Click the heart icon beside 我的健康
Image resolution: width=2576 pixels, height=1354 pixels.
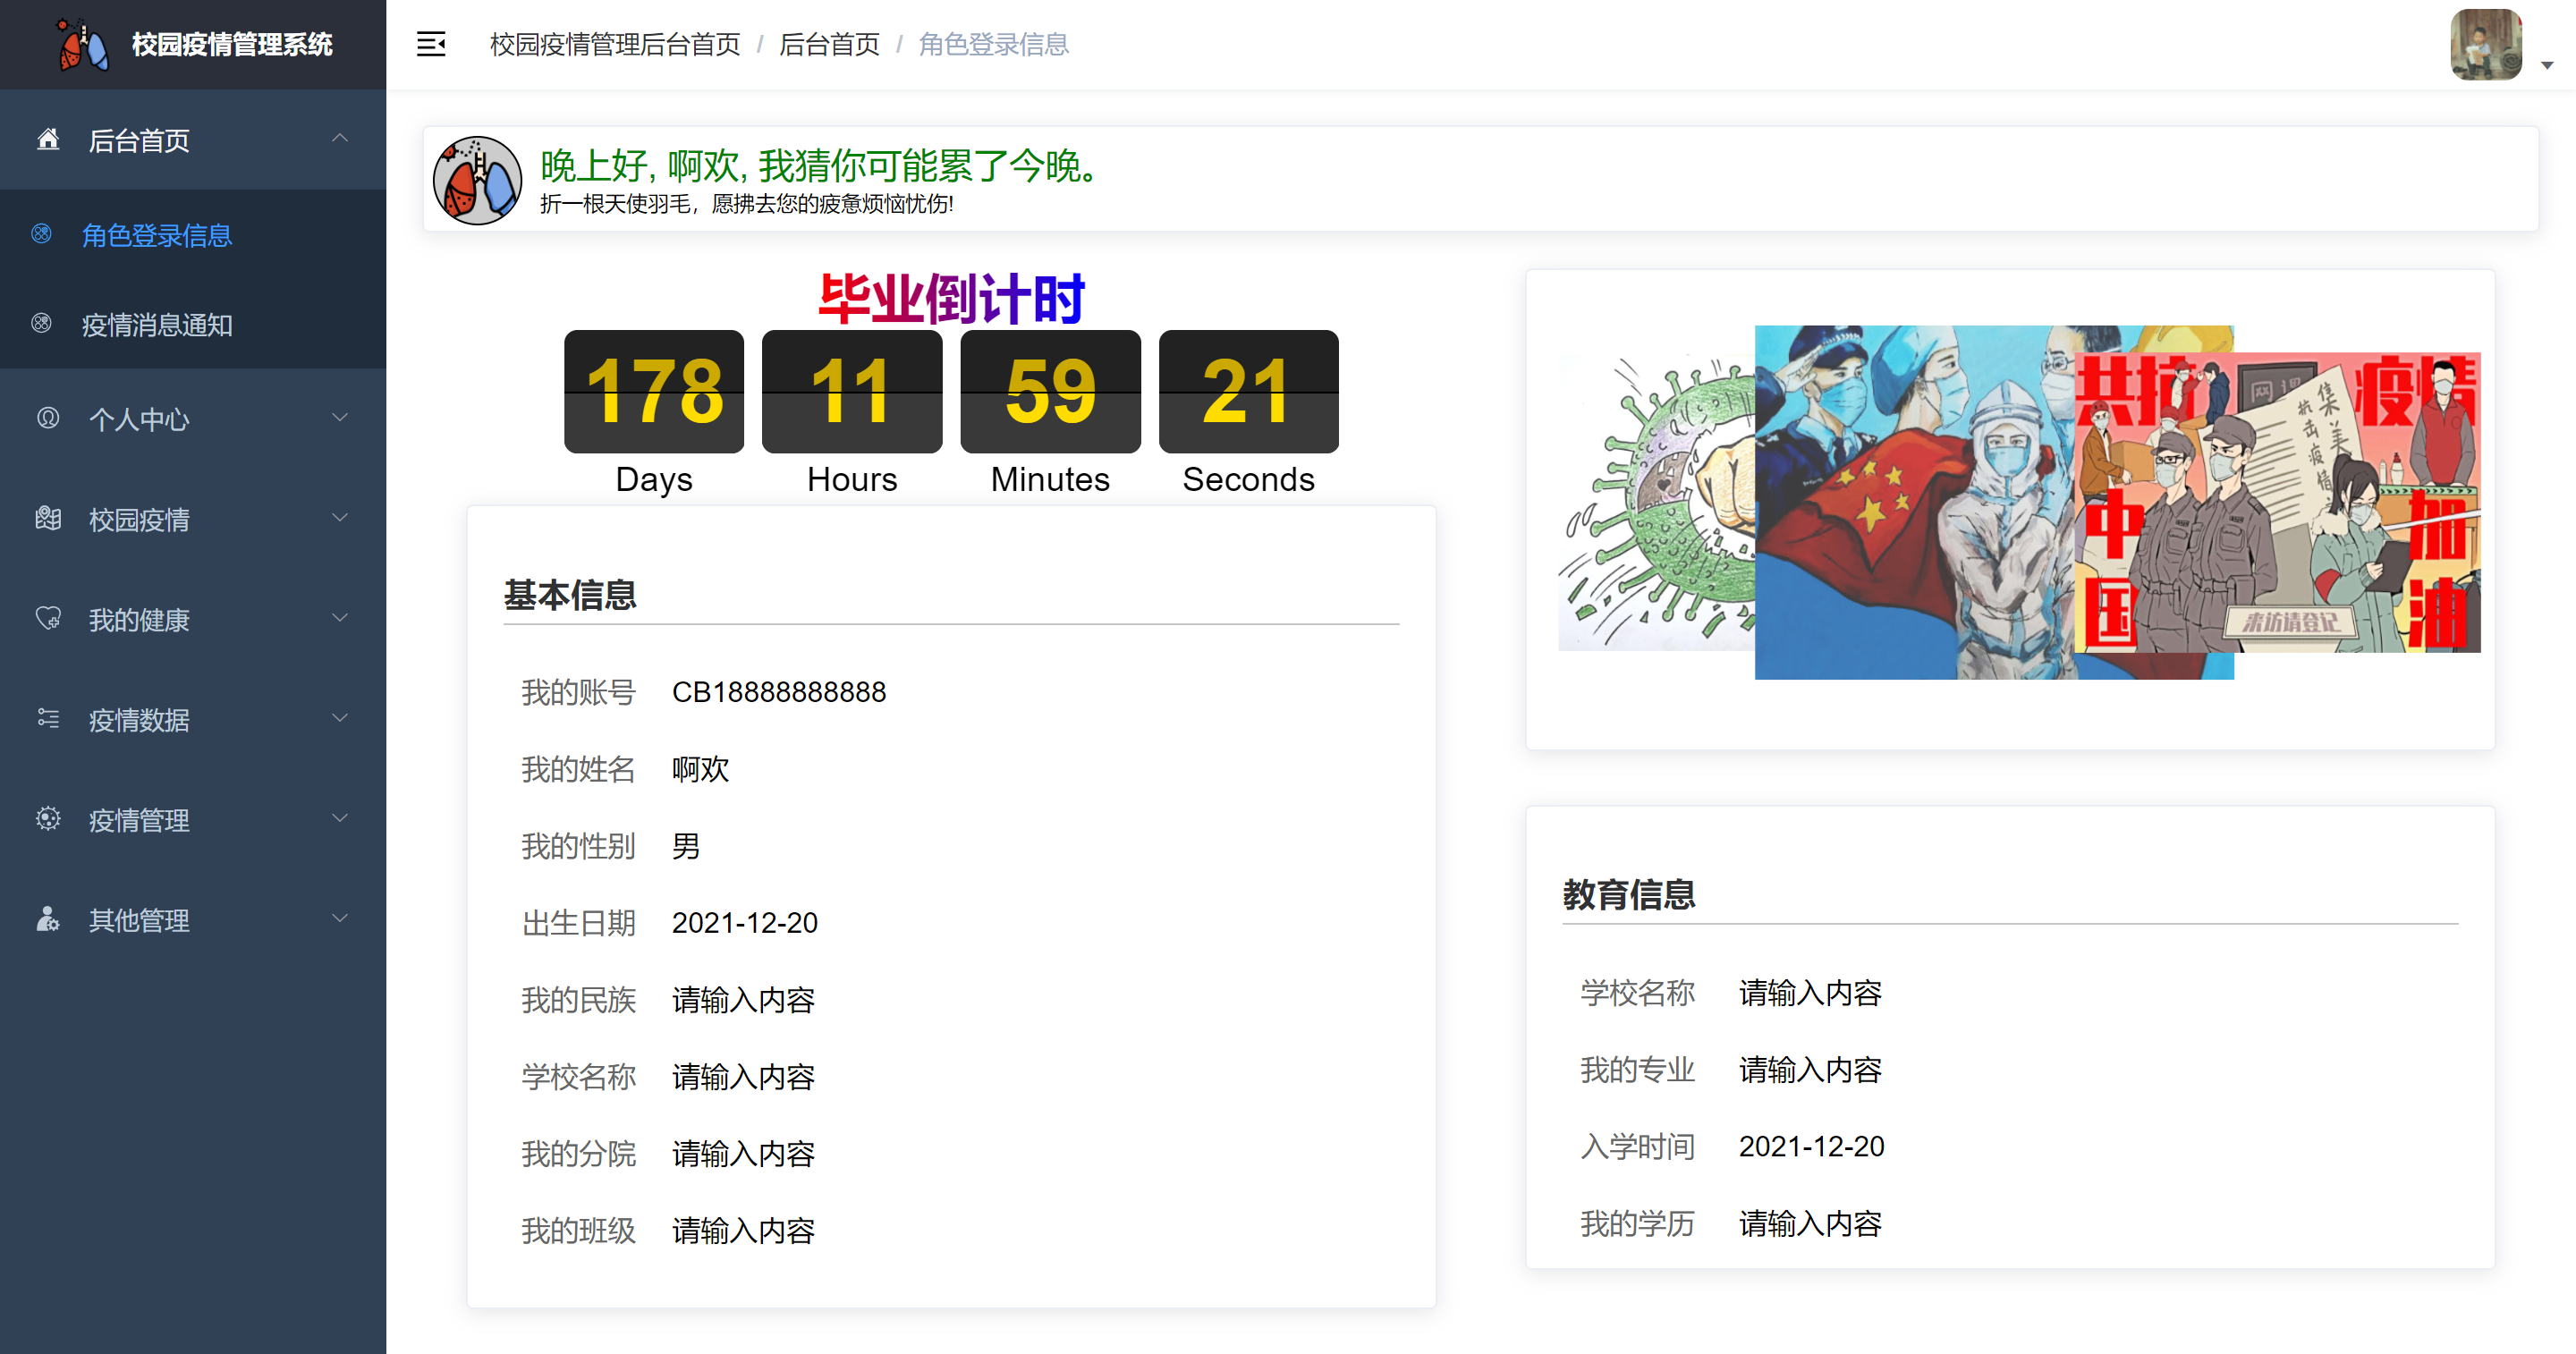click(x=48, y=618)
